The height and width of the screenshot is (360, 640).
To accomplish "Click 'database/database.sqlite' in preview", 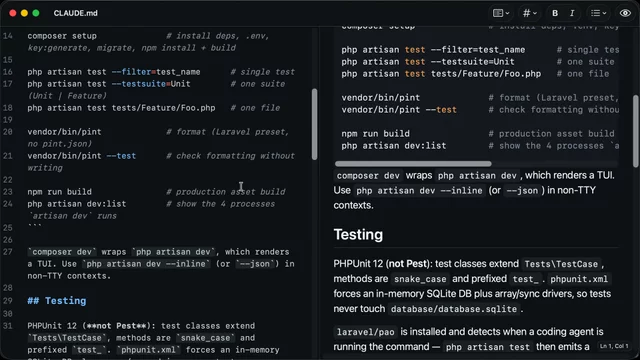I will pyautogui.click(x=454, y=309).
